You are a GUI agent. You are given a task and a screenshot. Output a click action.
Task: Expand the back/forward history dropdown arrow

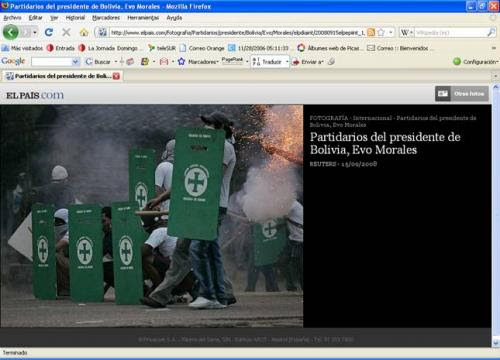(x=35, y=32)
